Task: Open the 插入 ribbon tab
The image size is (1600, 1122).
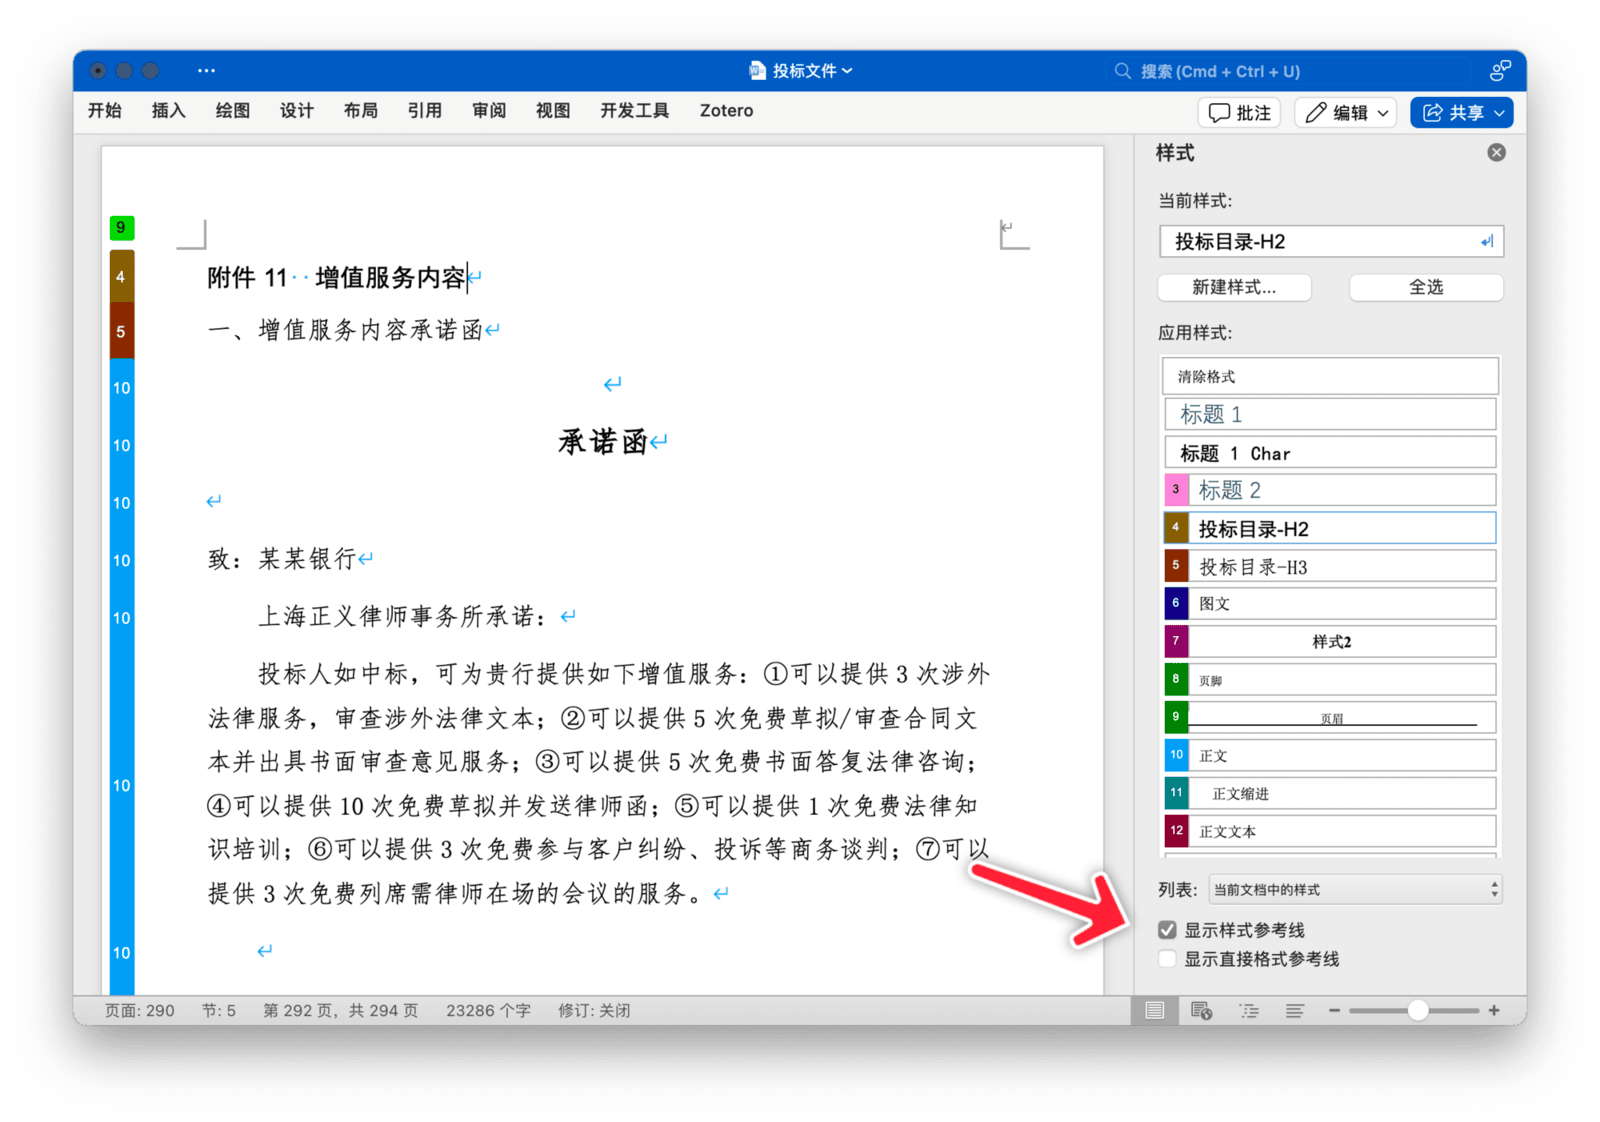Action: click(168, 111)
